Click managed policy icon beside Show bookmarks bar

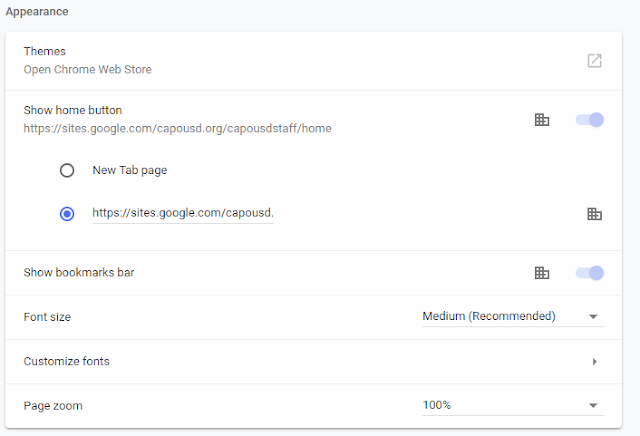click(x=542, y=273)
